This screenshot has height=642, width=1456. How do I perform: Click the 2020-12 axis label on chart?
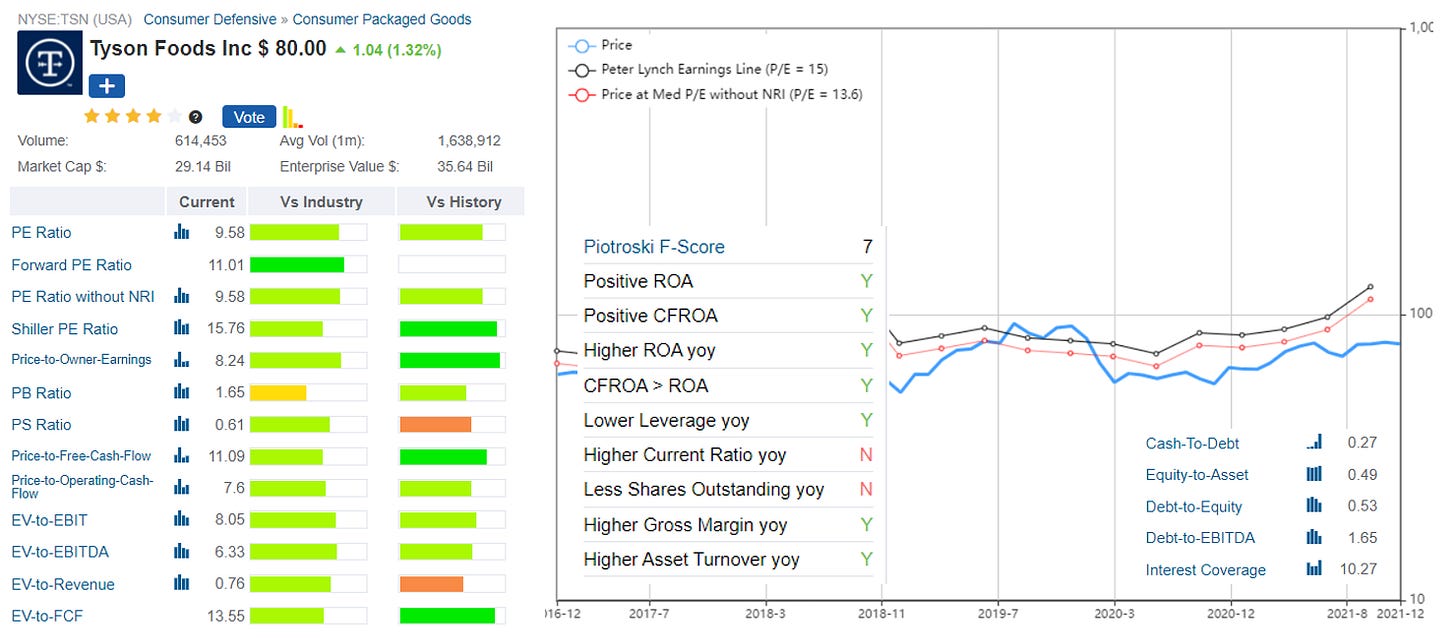coord(1230,612)
